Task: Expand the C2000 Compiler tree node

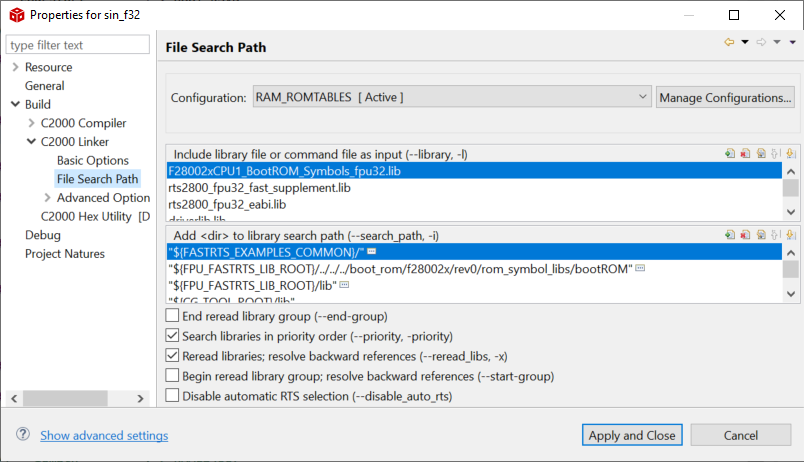Action: point(32,123)
